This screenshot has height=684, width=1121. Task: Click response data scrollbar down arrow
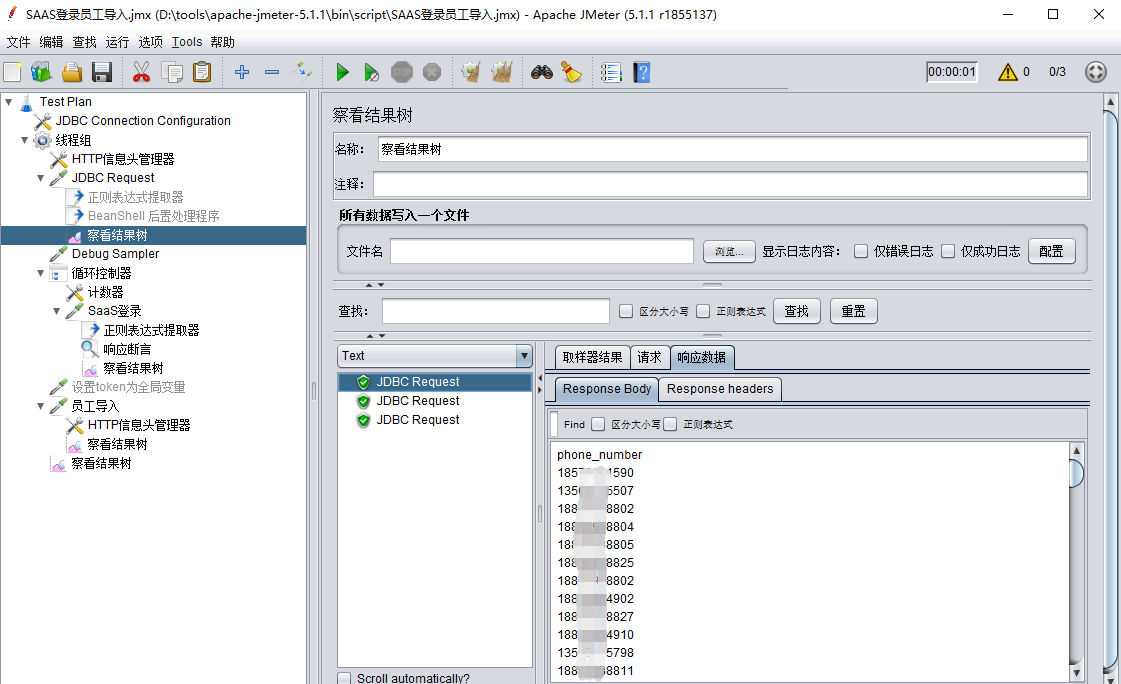click(1076, 673)
